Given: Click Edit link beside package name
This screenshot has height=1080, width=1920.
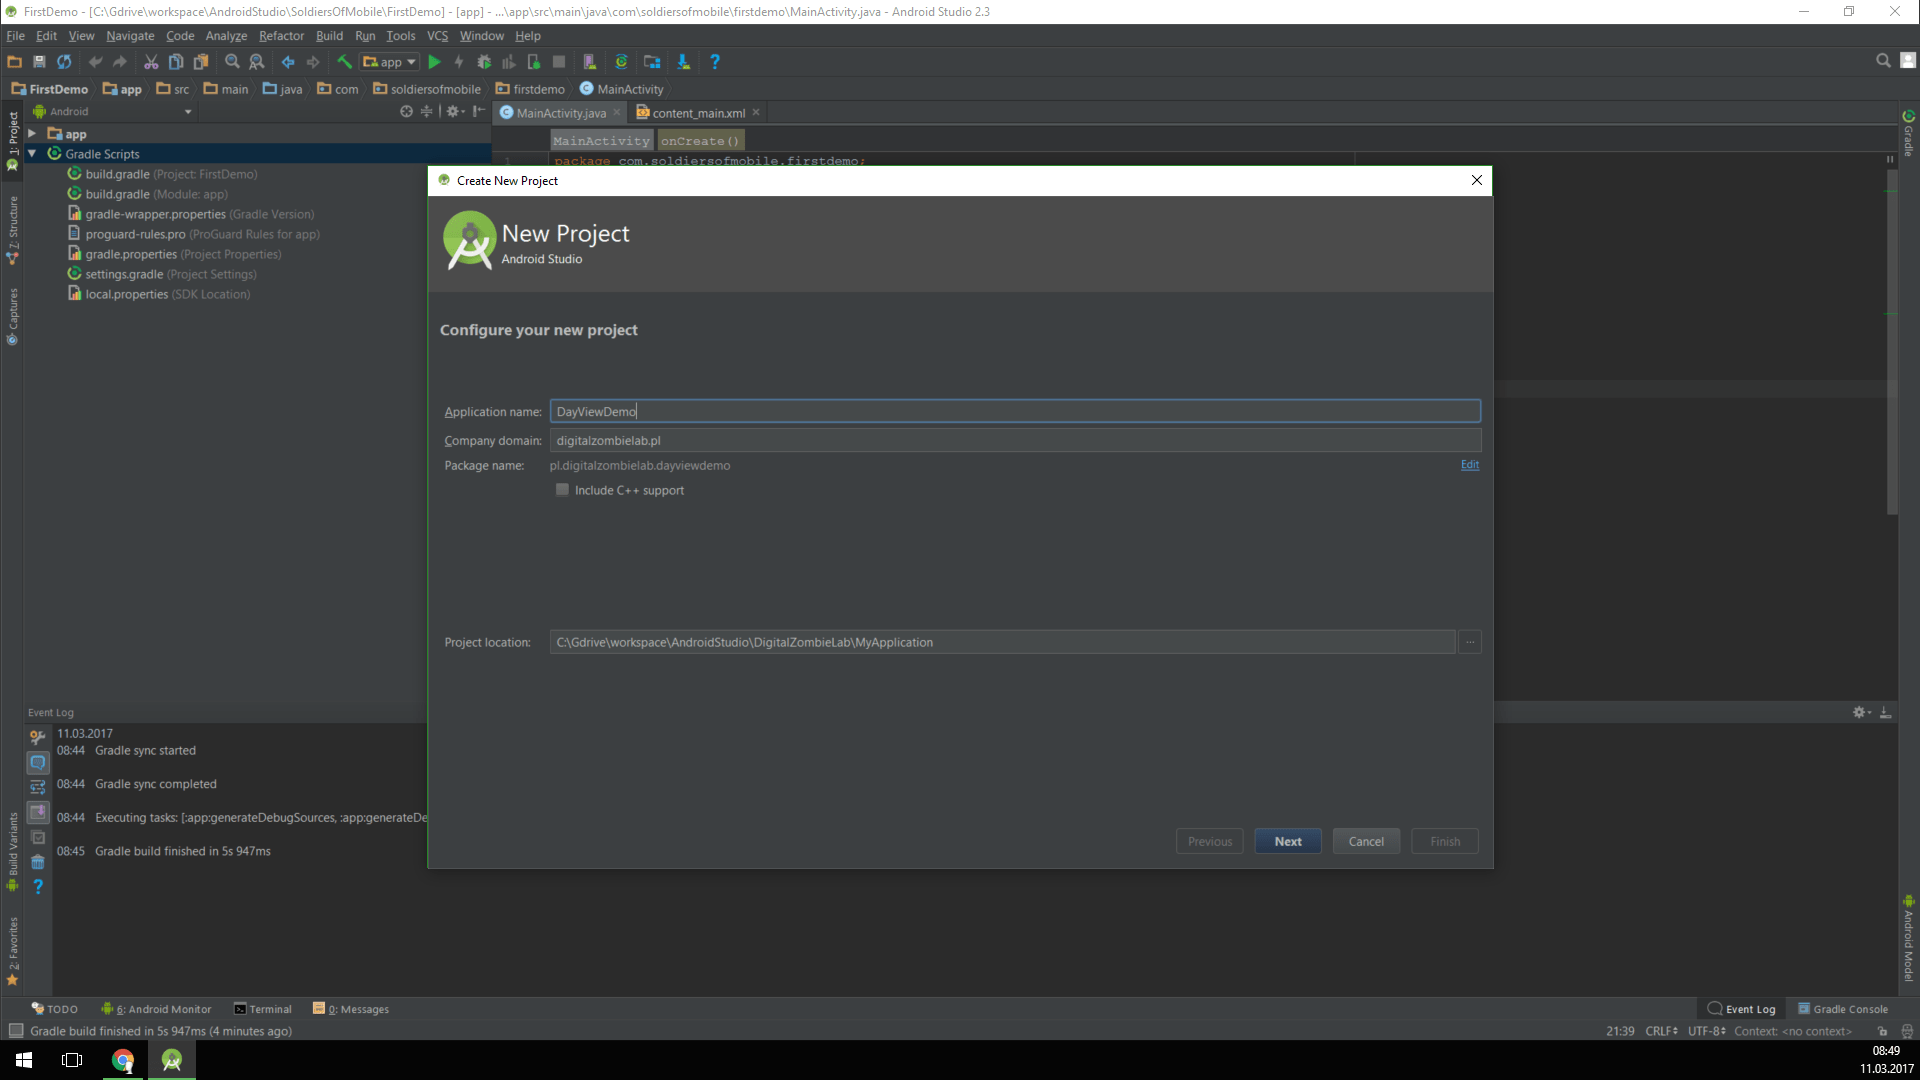Looking at the screenshot, I should pyautogui.click(x=1469, y=464).
